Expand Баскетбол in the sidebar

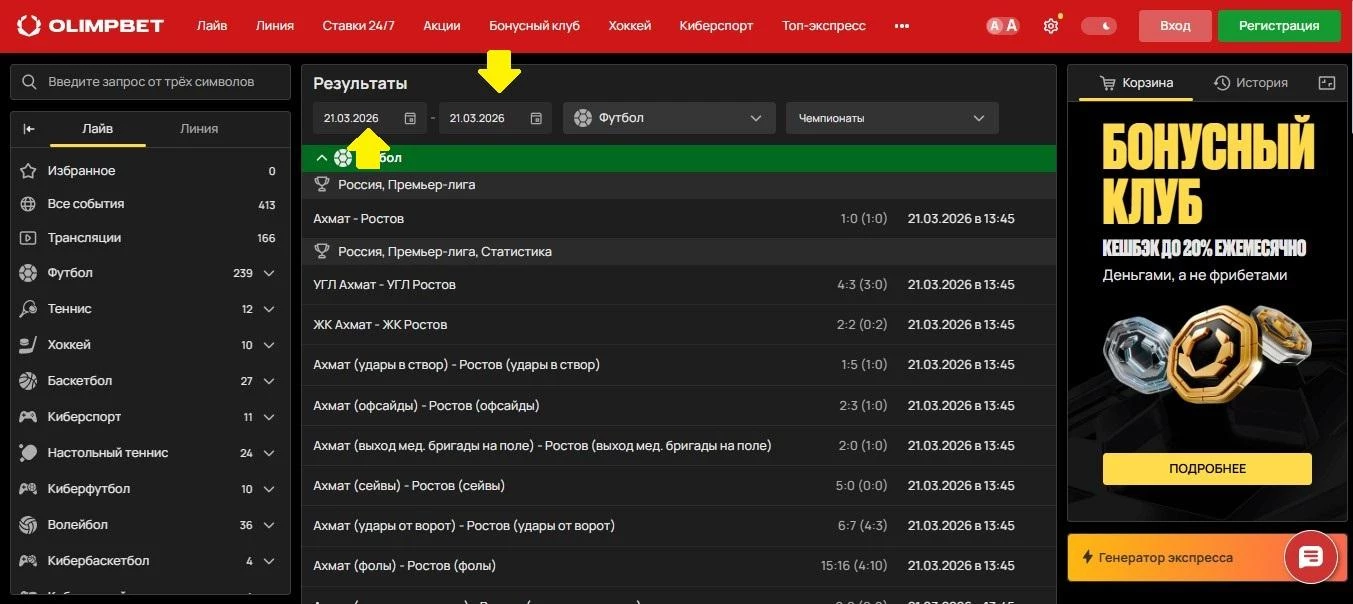[268, 381]
